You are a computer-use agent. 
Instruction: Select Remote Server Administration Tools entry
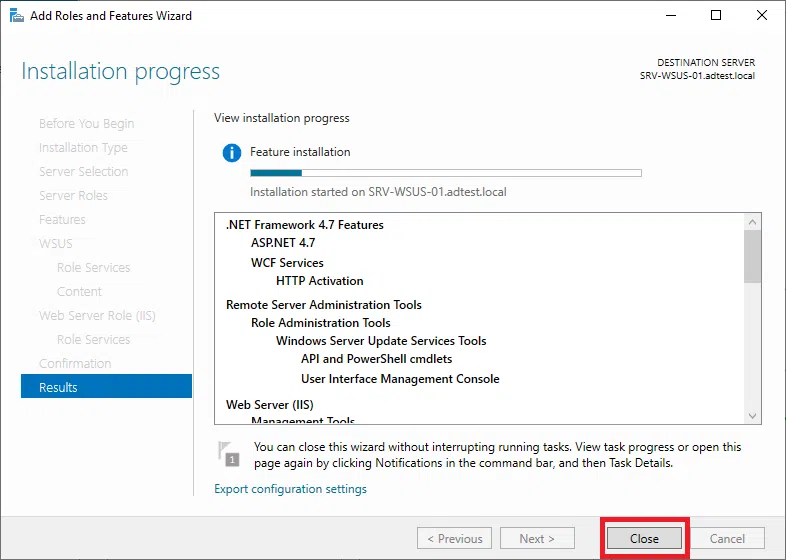[x=323, y=305]
